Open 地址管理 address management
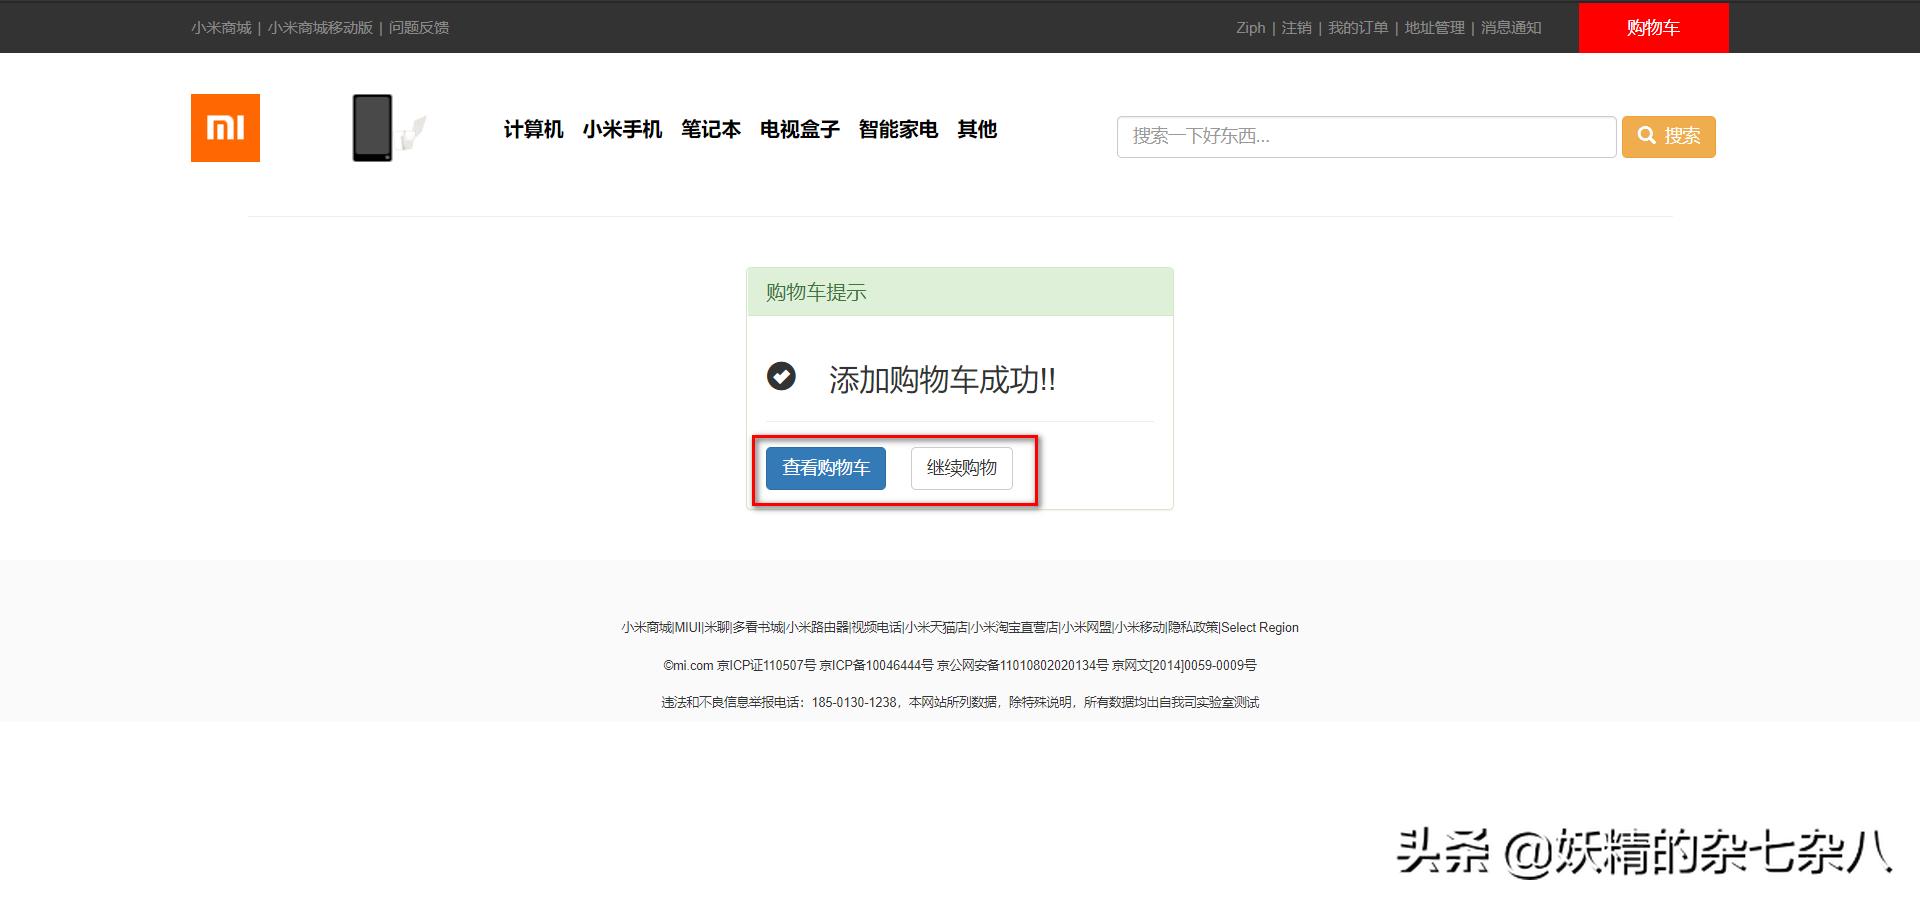The image size is (1920, 903). 1434,27
